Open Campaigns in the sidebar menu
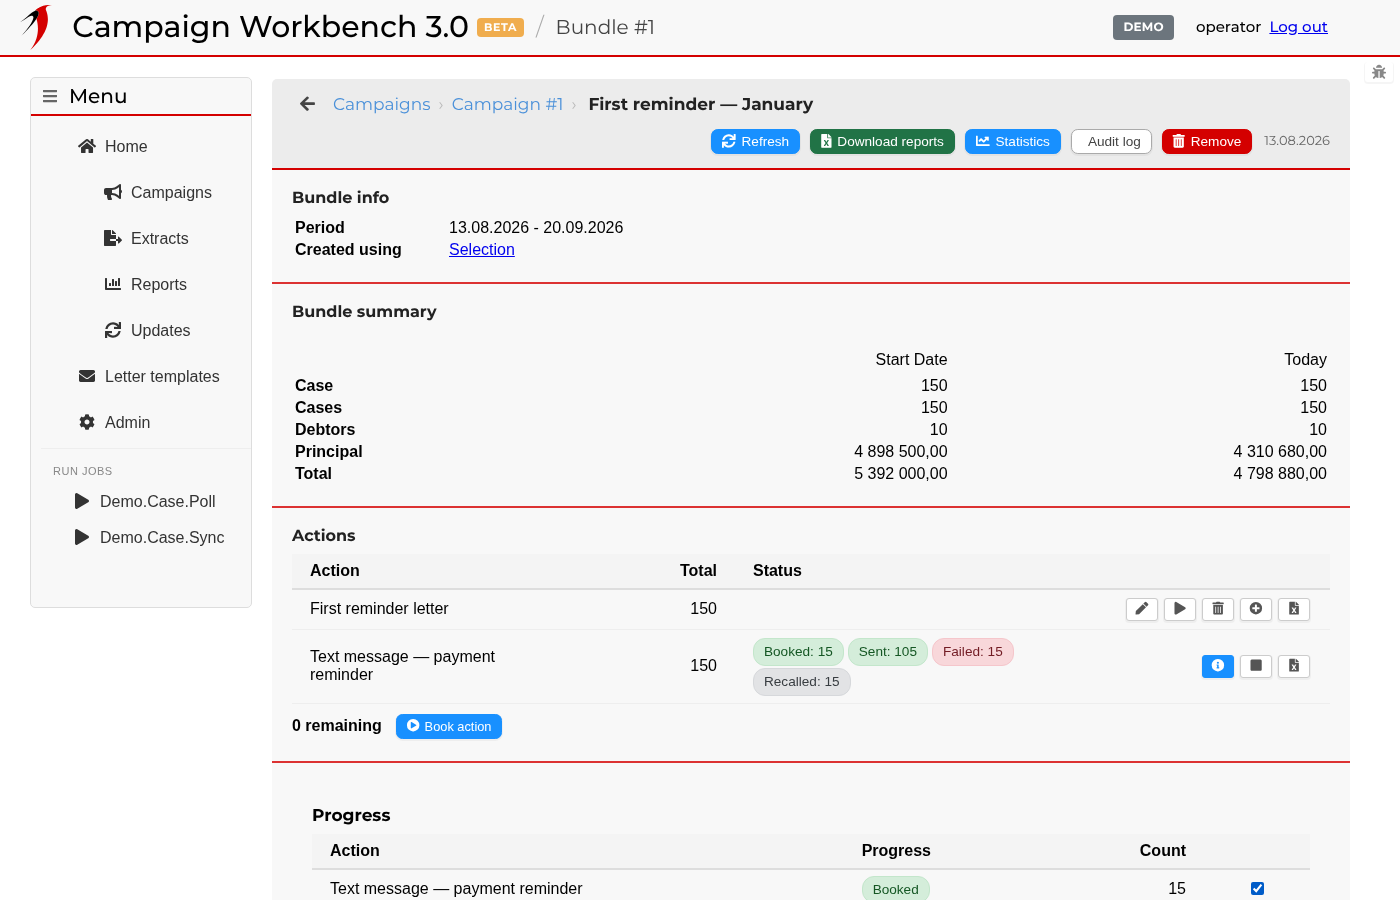The width and height of the screenshot is (1400, 900). [x=158, y=192]
